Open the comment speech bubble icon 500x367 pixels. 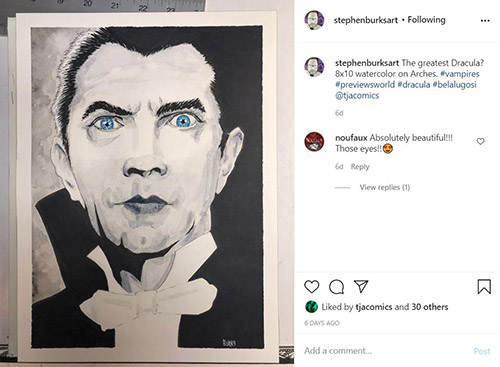(x=336, y=287)
